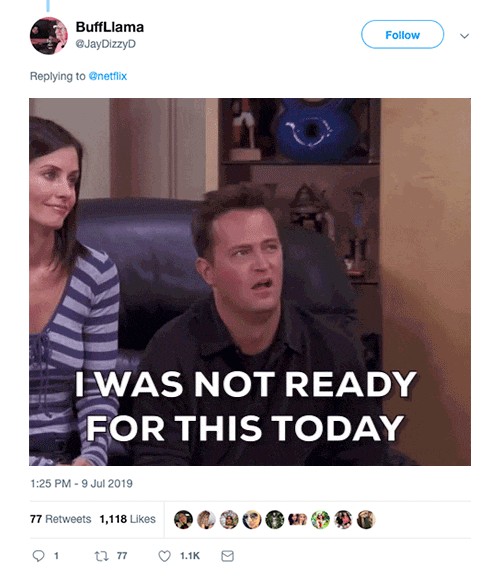The image size is (500, 576).
Task: Click the retweet arrows icon
Action: pyautogui.click(x=101, y=556)
